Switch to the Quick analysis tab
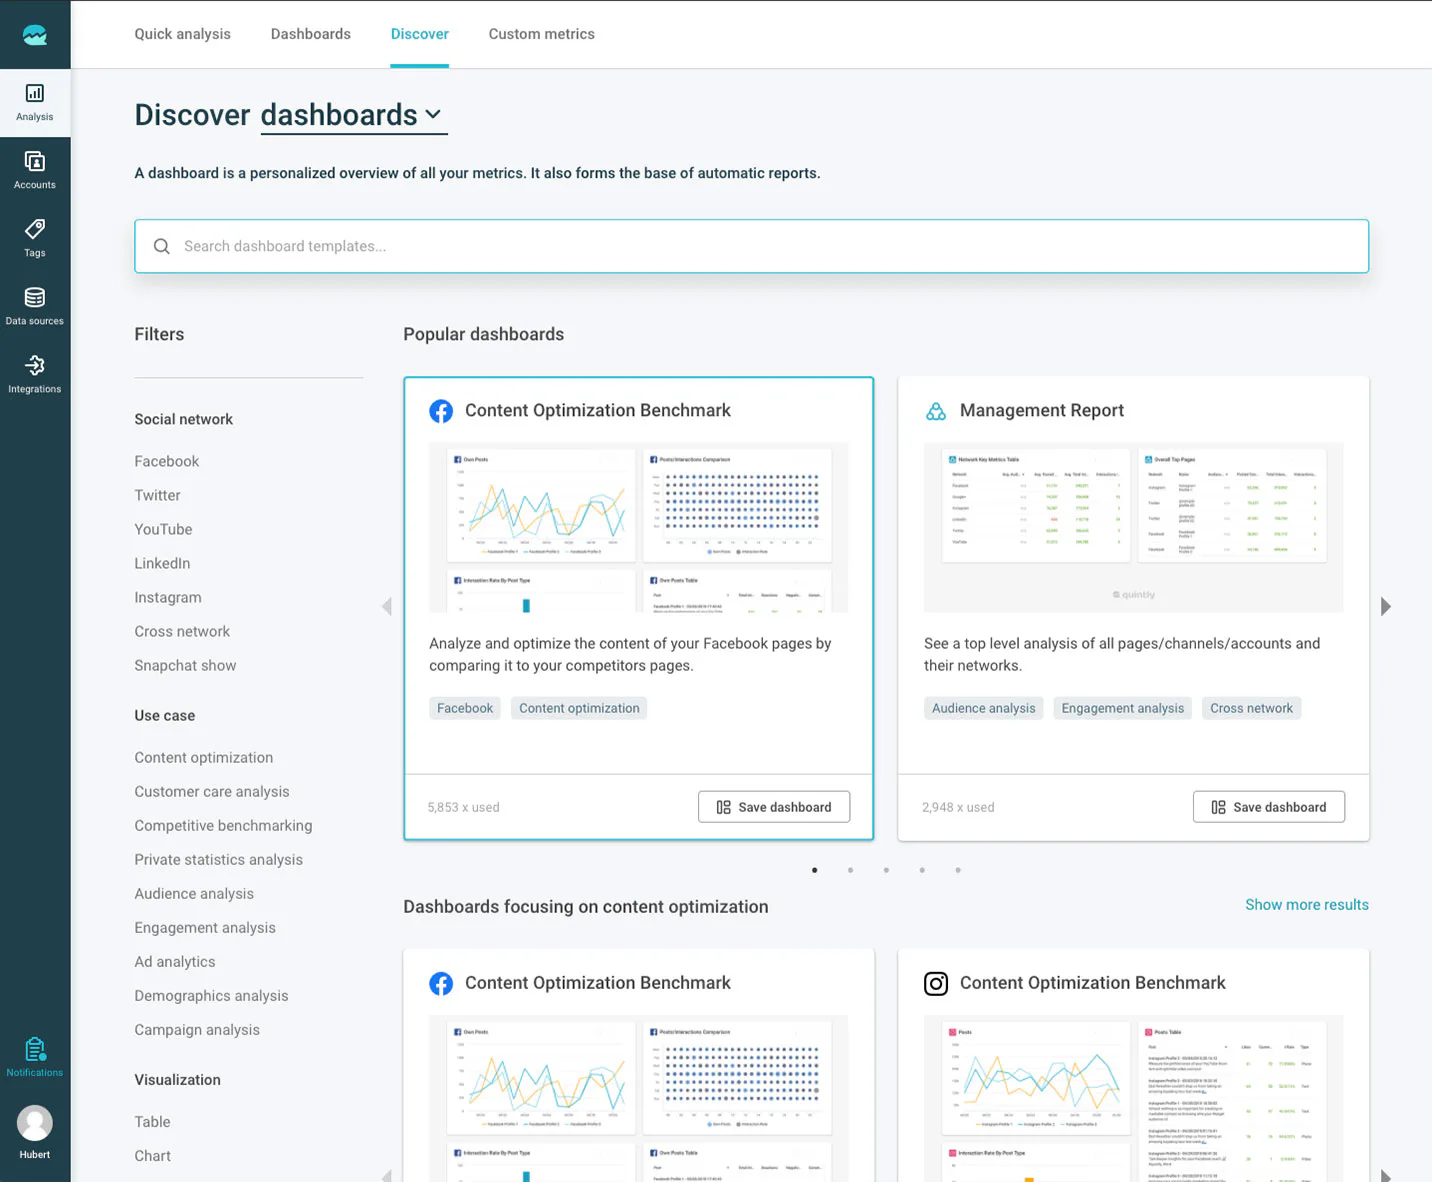Viewport: 1432px width, 1182px height. click(183, 34)
